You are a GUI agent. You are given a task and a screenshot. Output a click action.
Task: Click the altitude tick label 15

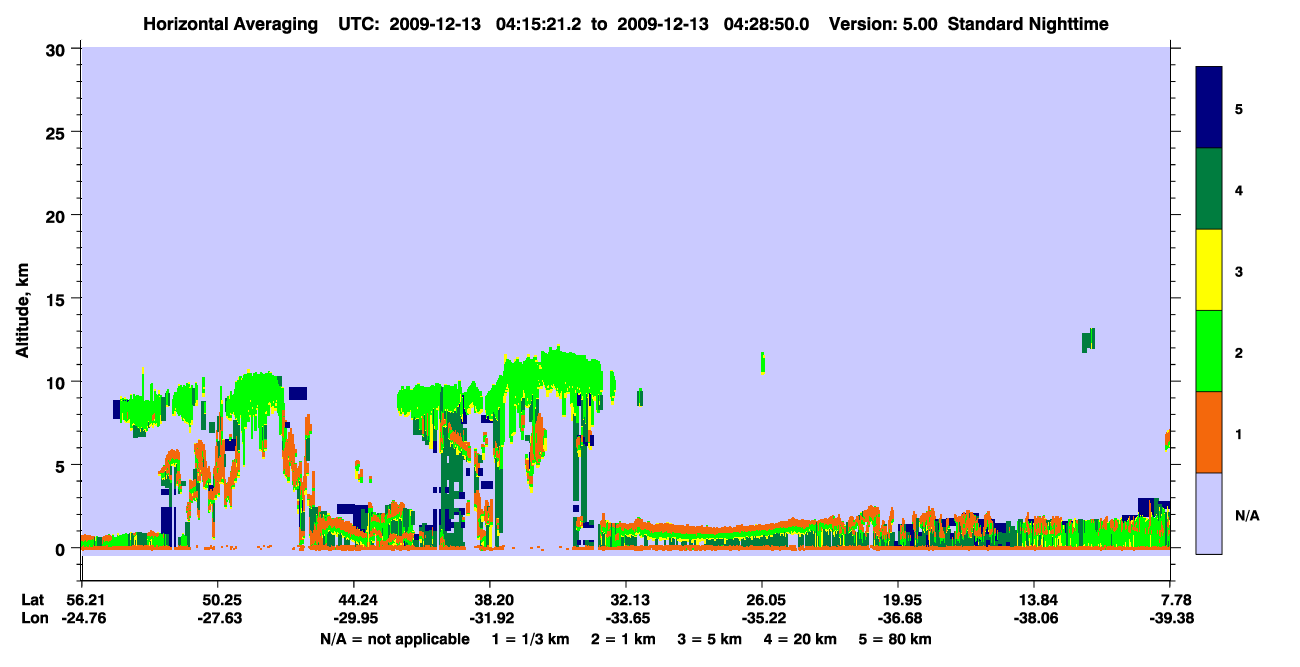(x=58, y=299)
